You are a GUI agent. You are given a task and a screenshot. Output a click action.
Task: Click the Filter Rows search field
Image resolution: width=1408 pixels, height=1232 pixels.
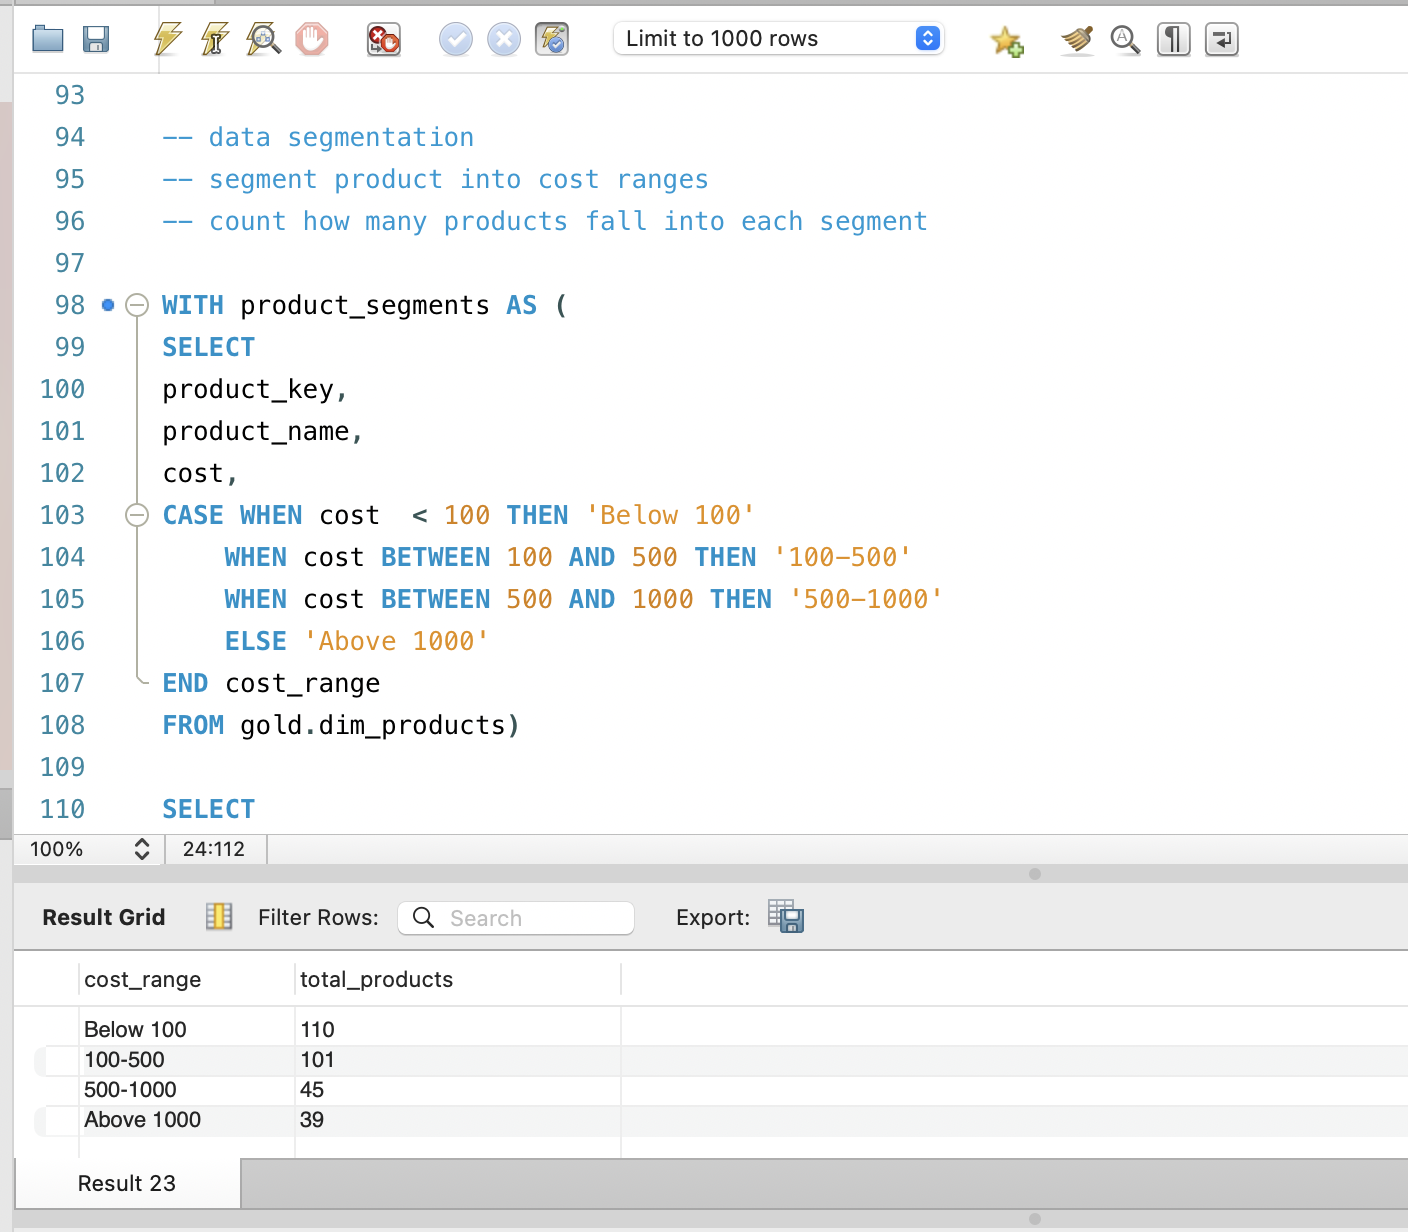(x=516, y=918)
